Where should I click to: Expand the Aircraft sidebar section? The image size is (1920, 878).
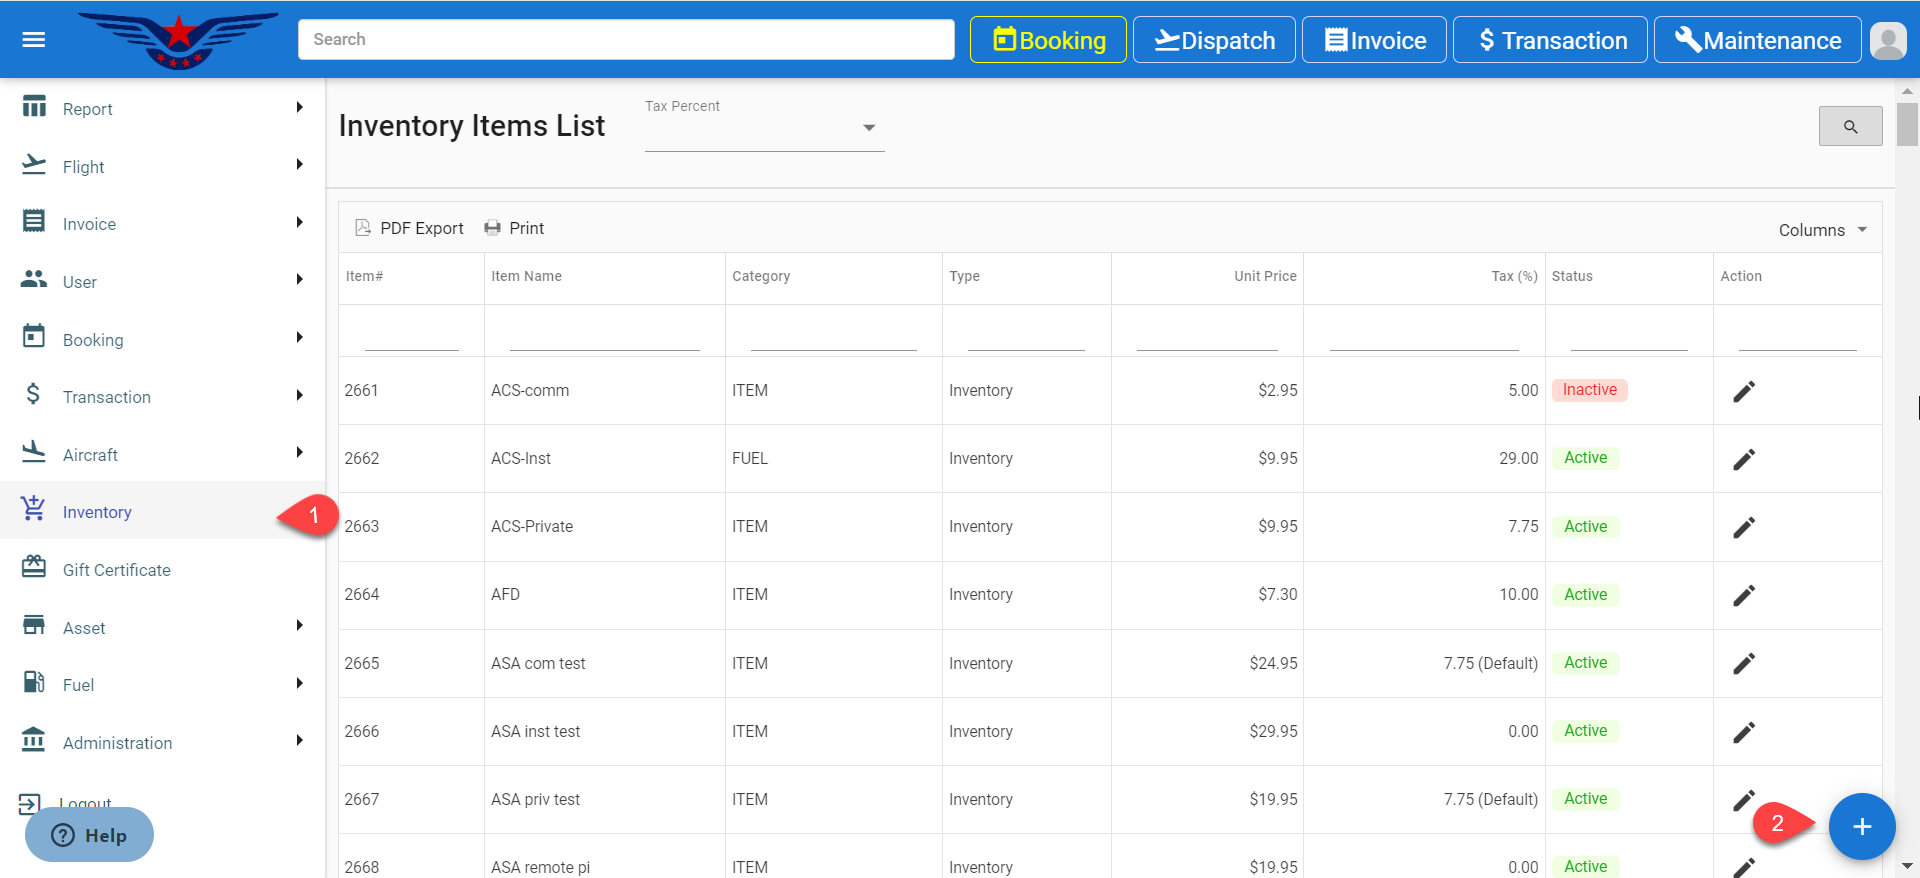(299, 453)
